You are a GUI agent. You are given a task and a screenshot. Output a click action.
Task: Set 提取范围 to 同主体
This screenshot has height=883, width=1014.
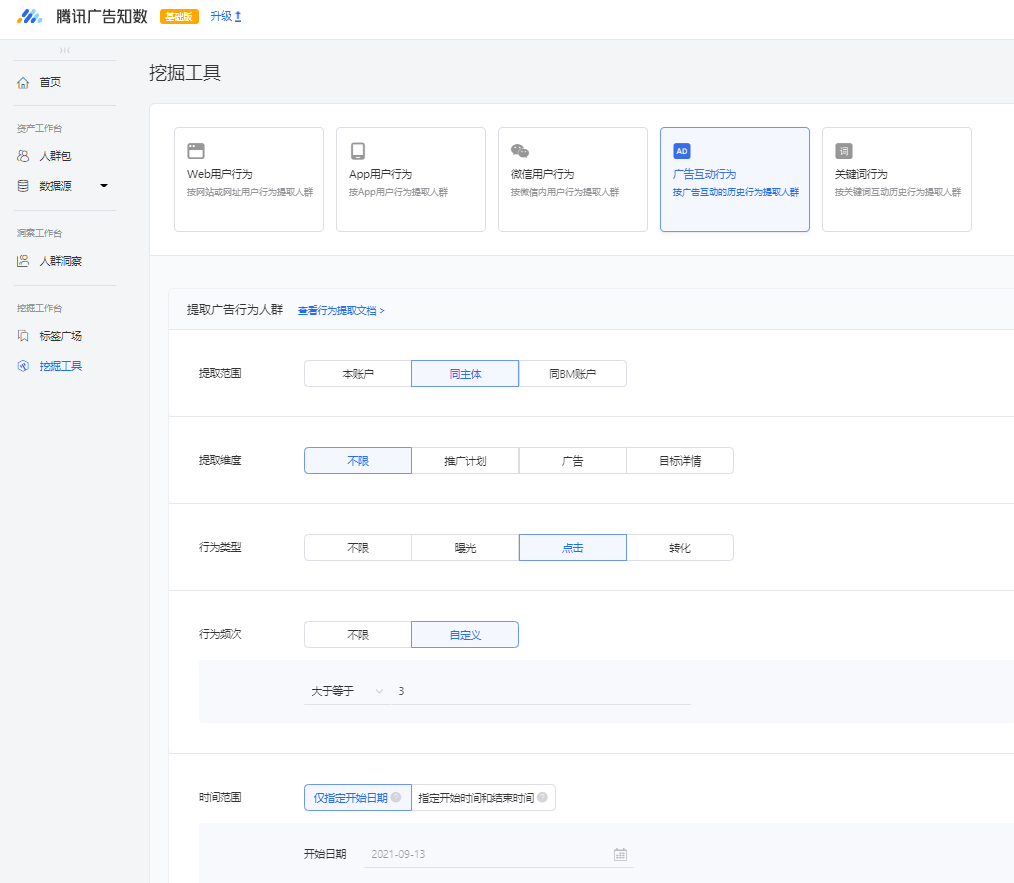465,373
